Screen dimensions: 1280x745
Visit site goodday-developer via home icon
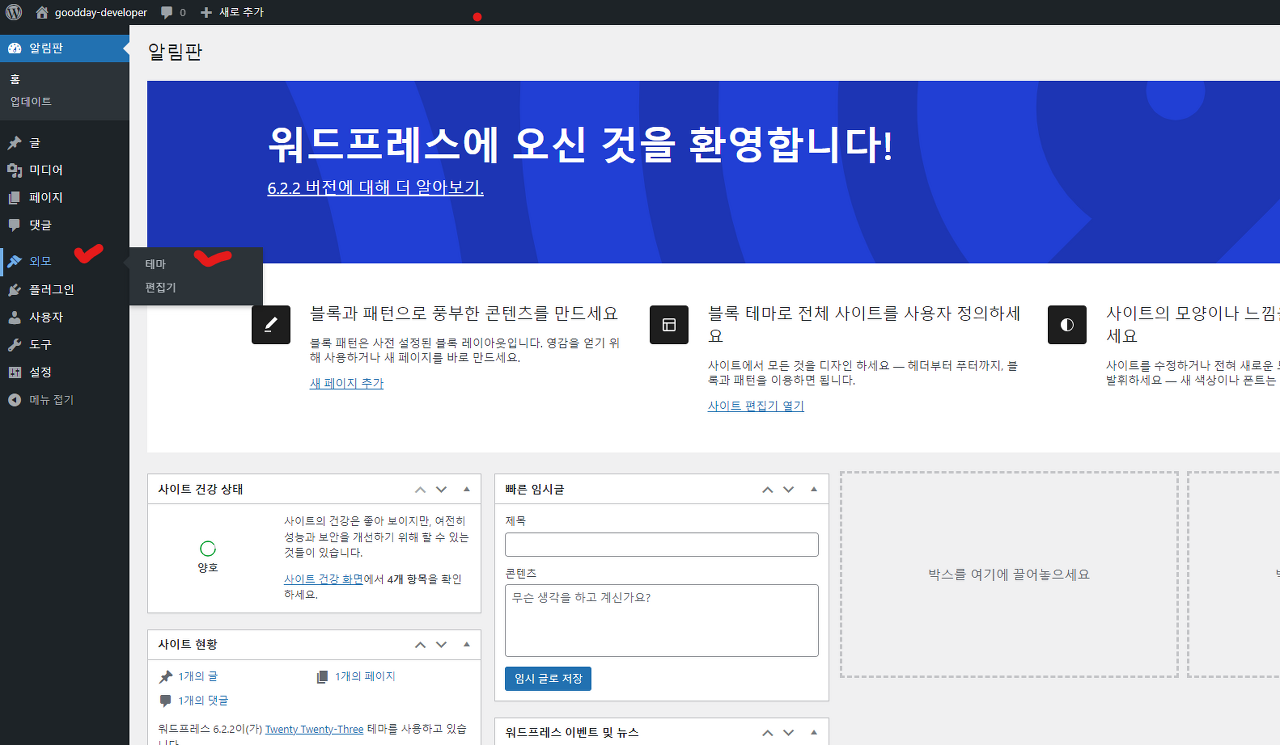pyautogui.click(x=42, y=12)
